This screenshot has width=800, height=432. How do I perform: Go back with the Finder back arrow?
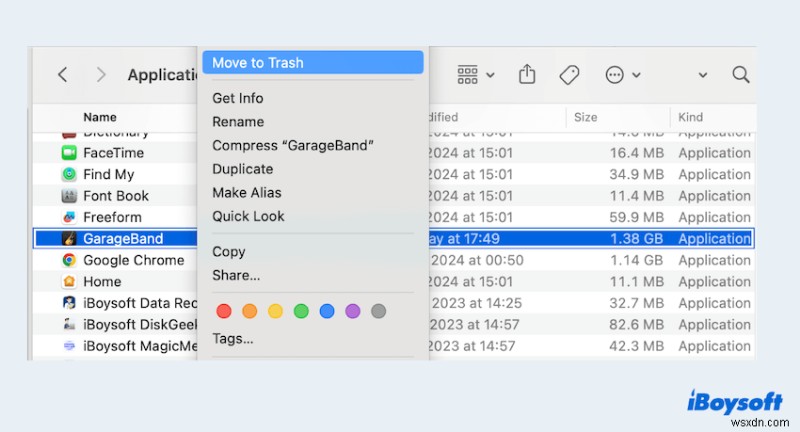click(63, 75)
